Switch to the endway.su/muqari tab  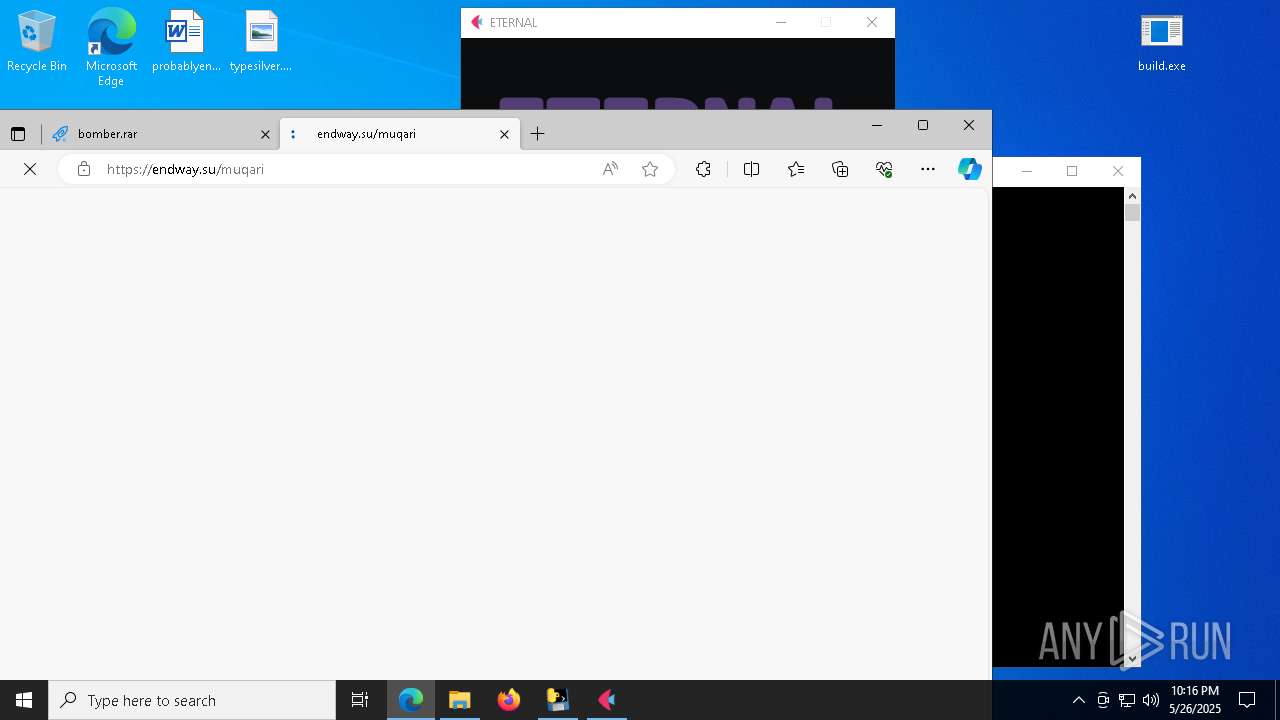coord(400,134)
